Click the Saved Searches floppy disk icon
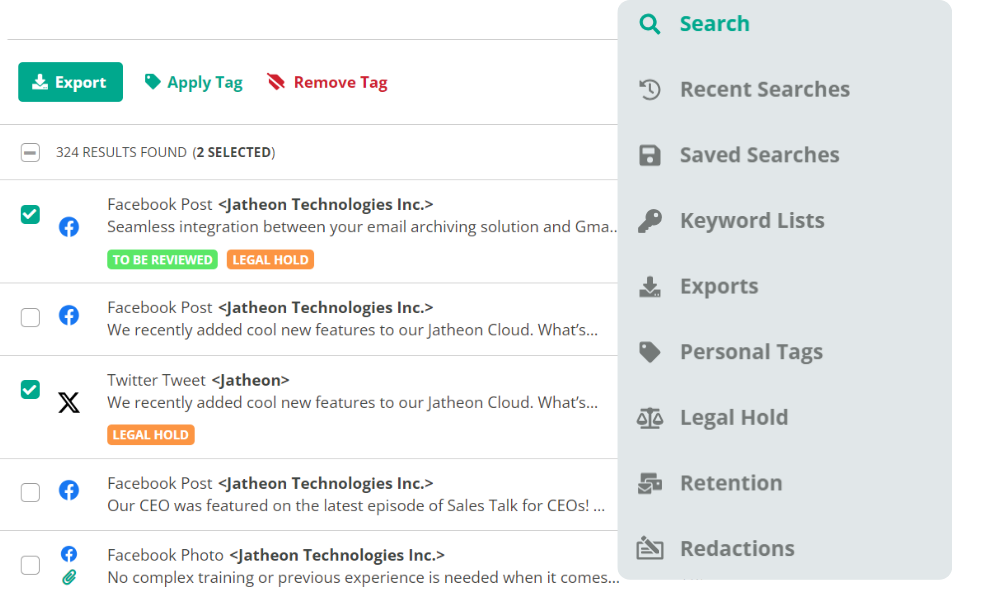The height and width of the screenshot is (600, 1000). click(650, 155)
